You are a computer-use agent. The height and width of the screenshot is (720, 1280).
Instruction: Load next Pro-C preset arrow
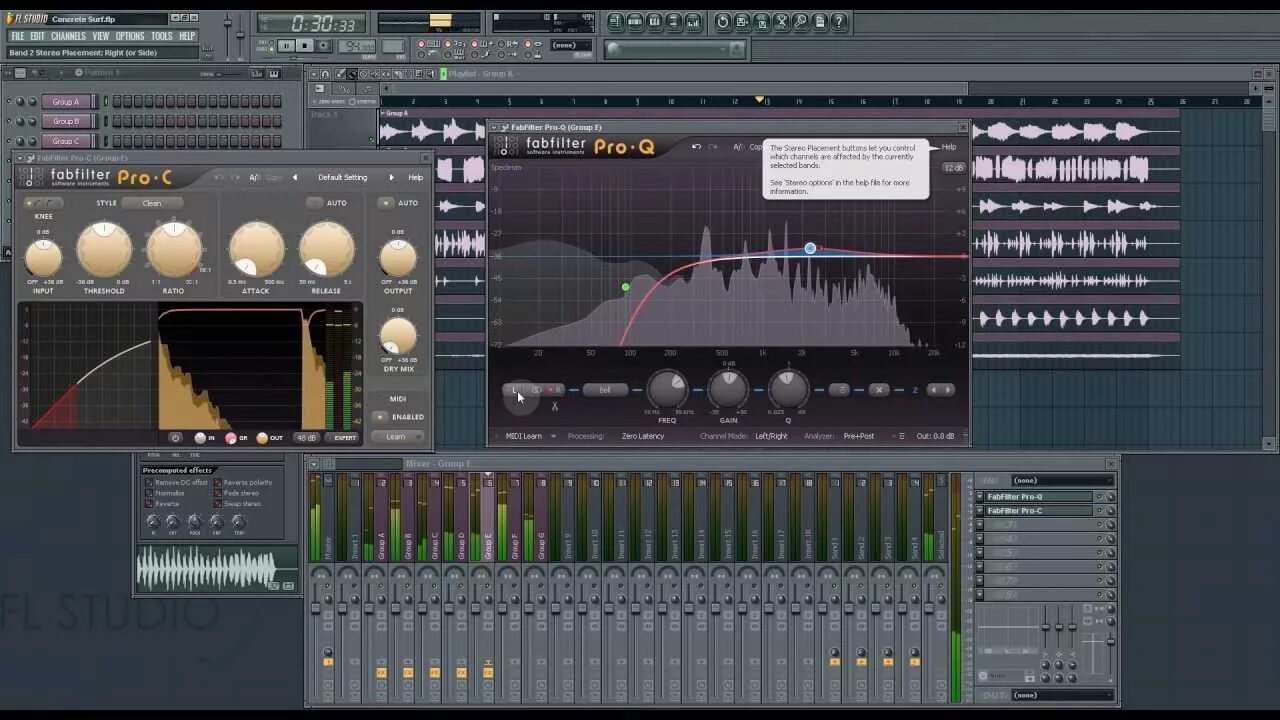pyautogui.click(x=391, y=177)
